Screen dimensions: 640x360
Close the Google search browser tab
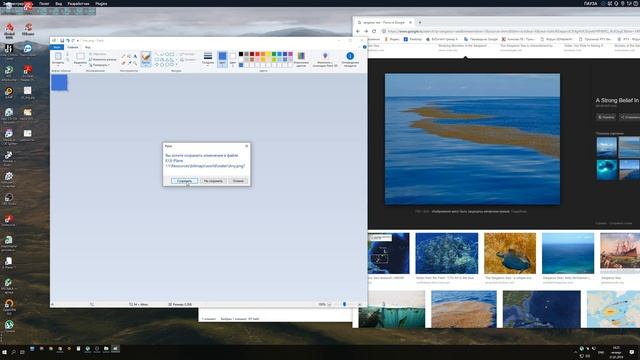click(410, 22)
